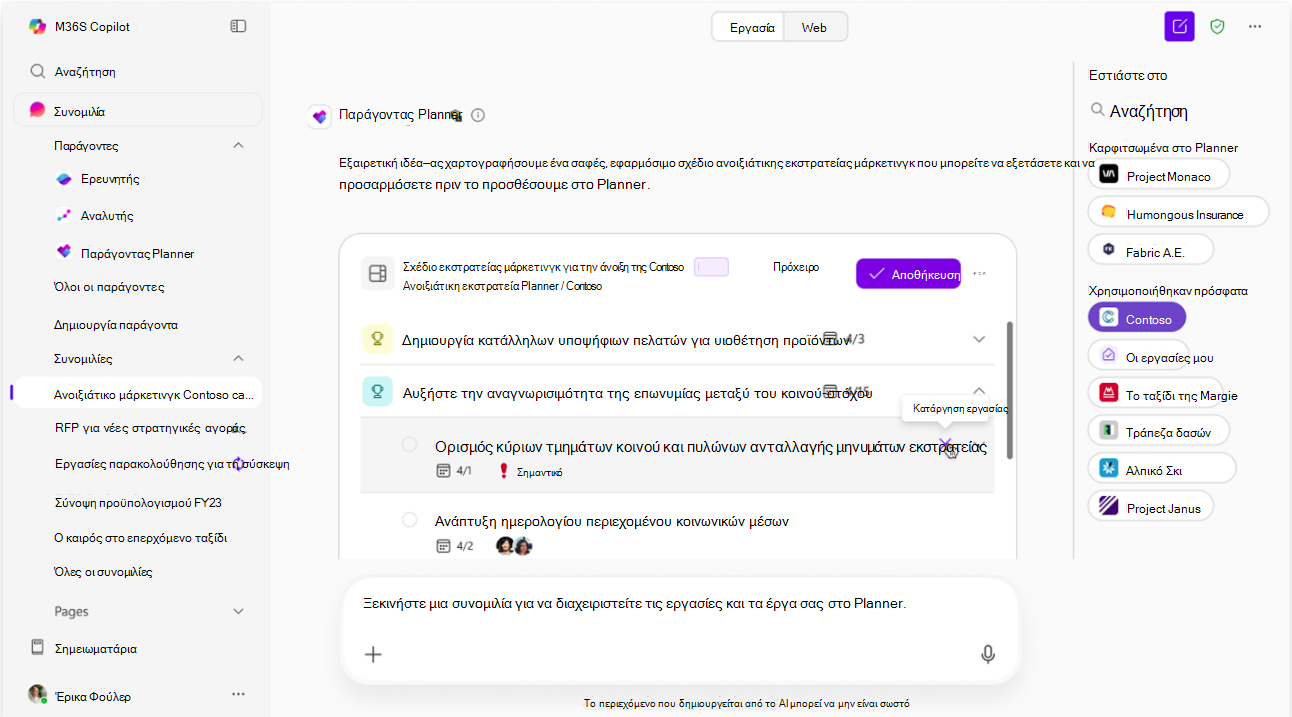Screen dimensions: 1292x717
Task: Open conversation Ανοιξιάτικο μάρκετινγκ Contoso
Action: coord(137,394)
